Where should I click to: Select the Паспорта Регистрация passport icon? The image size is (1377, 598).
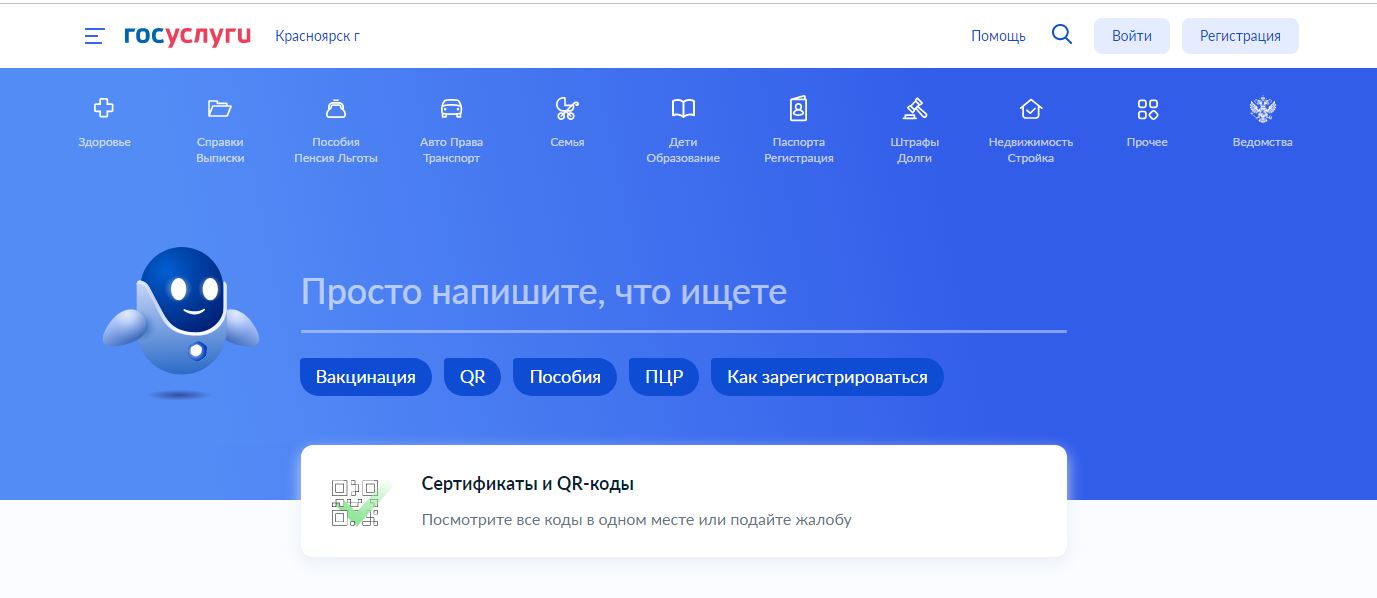pos(798,108)
